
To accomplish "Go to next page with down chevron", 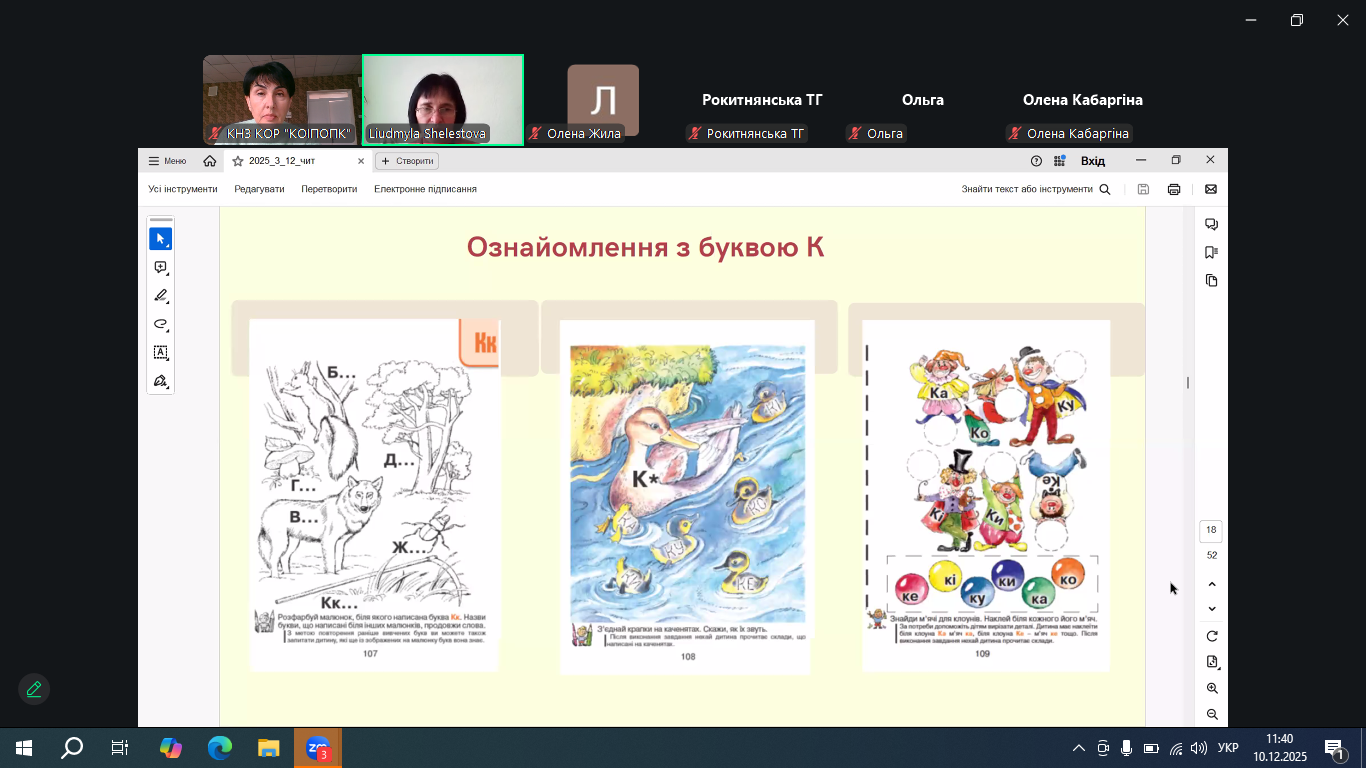I will [x=1212, y=609].
